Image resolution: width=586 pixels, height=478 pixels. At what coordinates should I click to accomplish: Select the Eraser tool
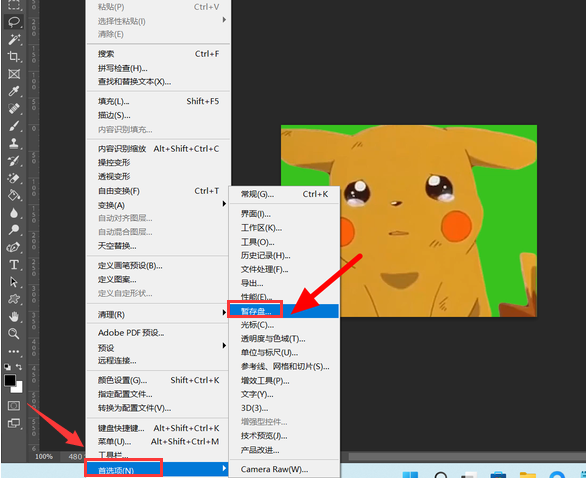pos(14,178)
